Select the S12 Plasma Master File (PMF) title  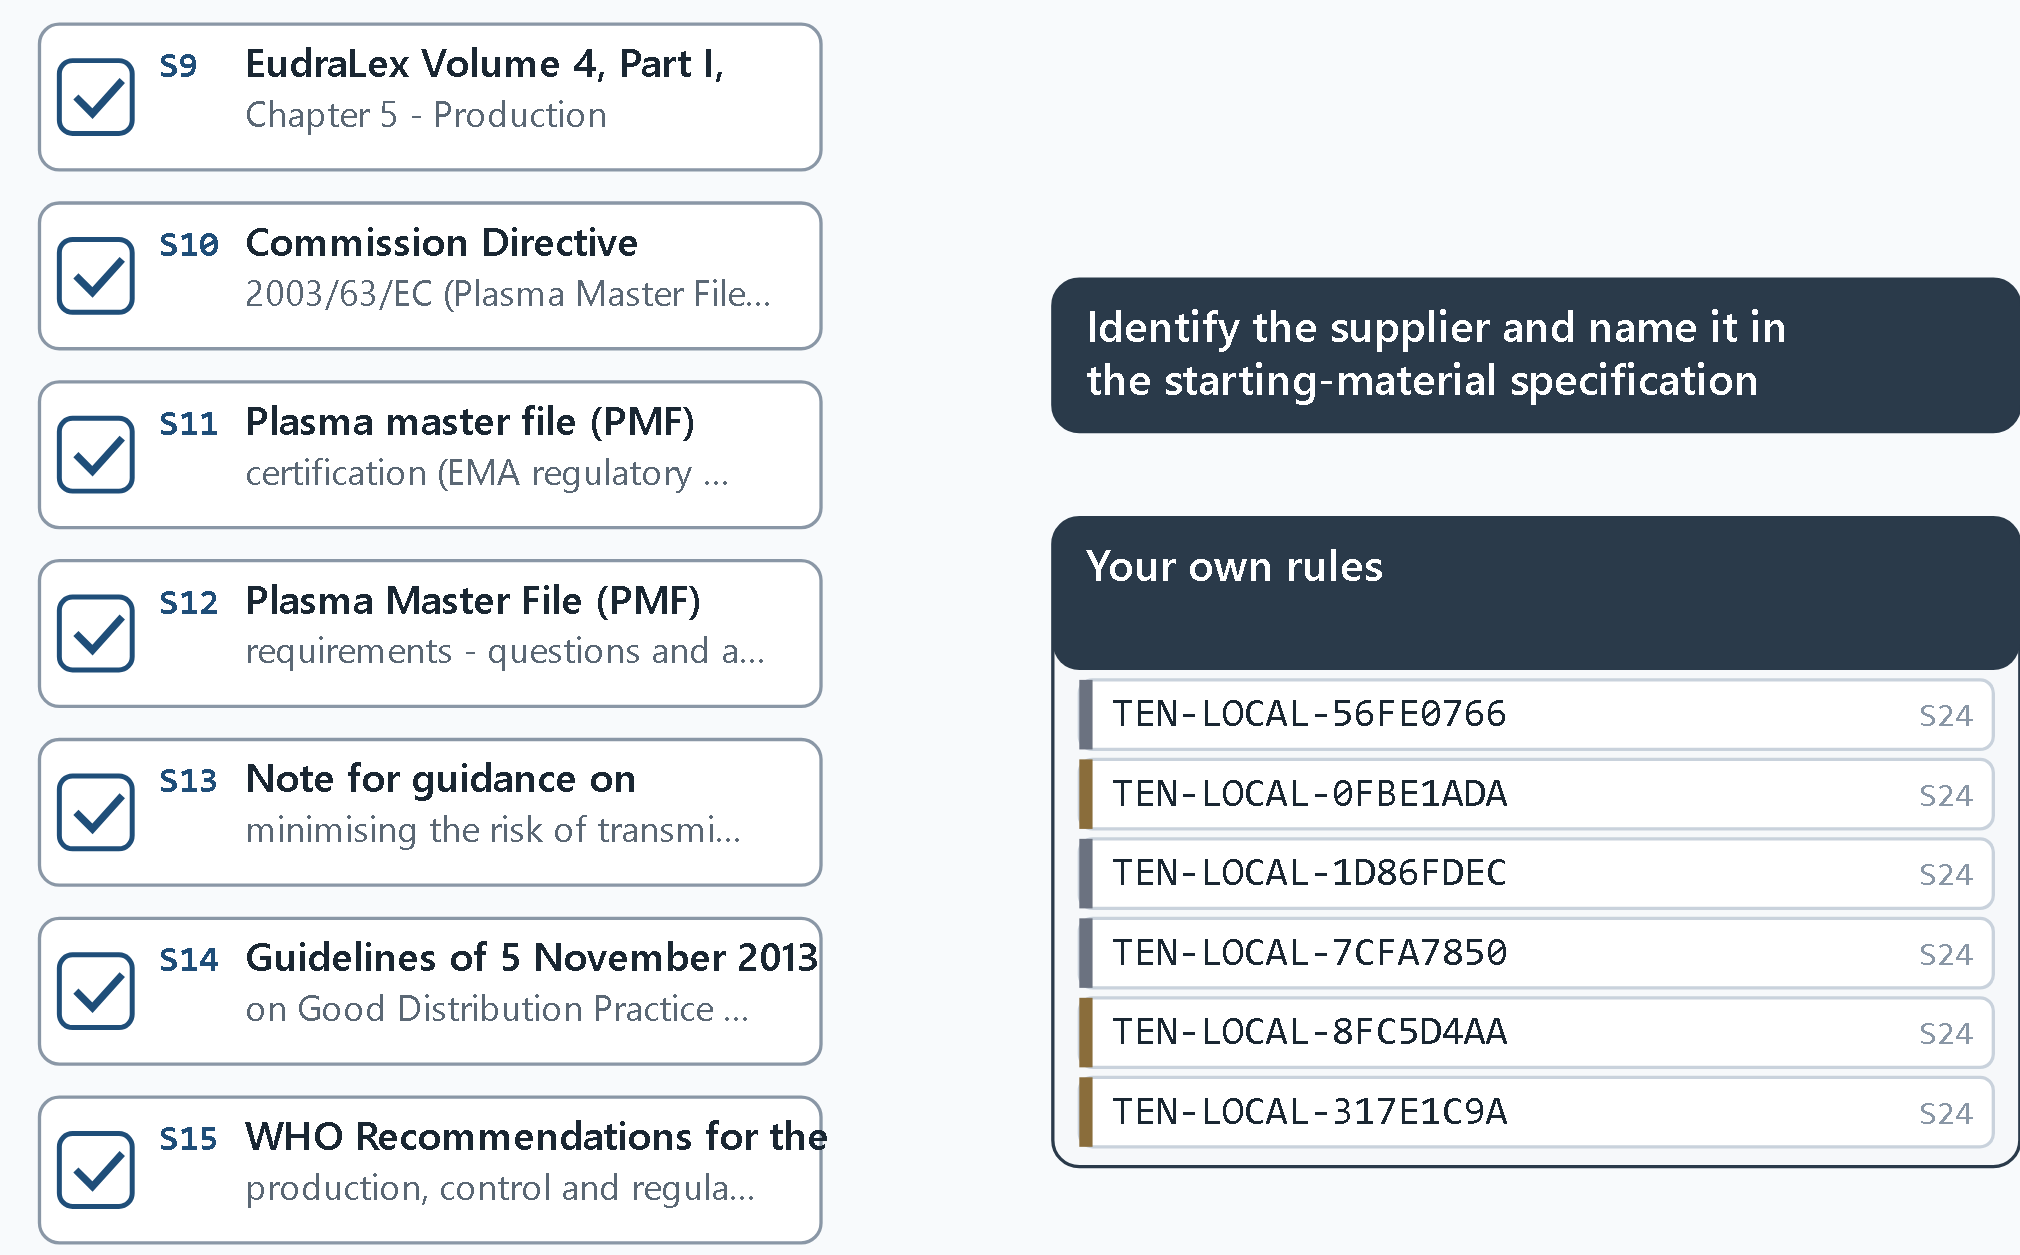click(x=473, y=601)
